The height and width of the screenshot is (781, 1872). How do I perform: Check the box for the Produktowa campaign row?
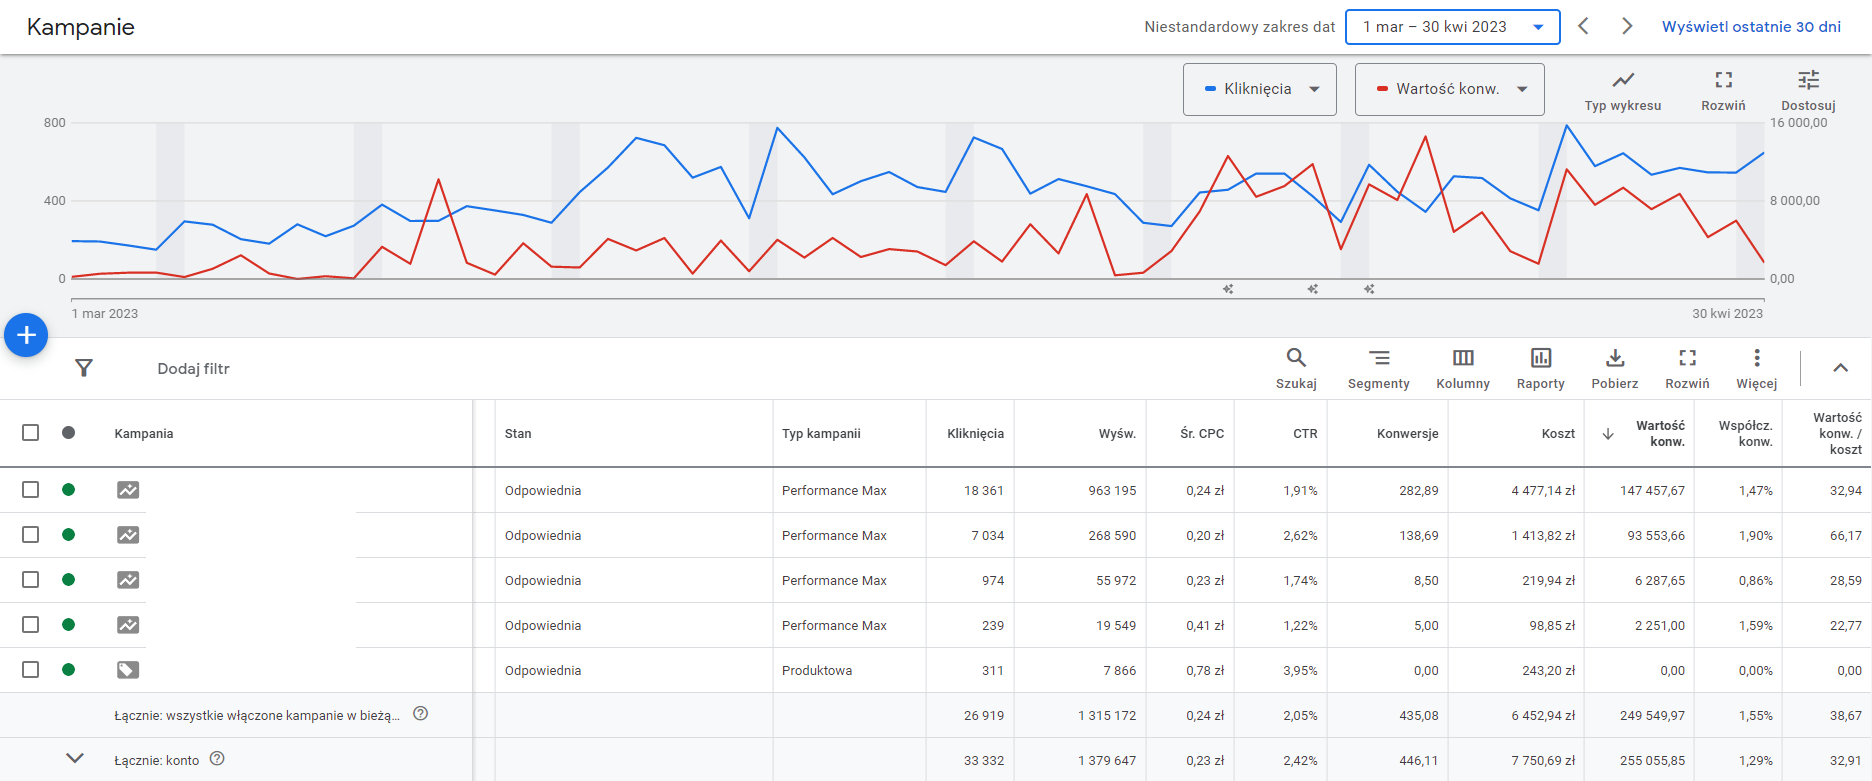click(31, 670)
